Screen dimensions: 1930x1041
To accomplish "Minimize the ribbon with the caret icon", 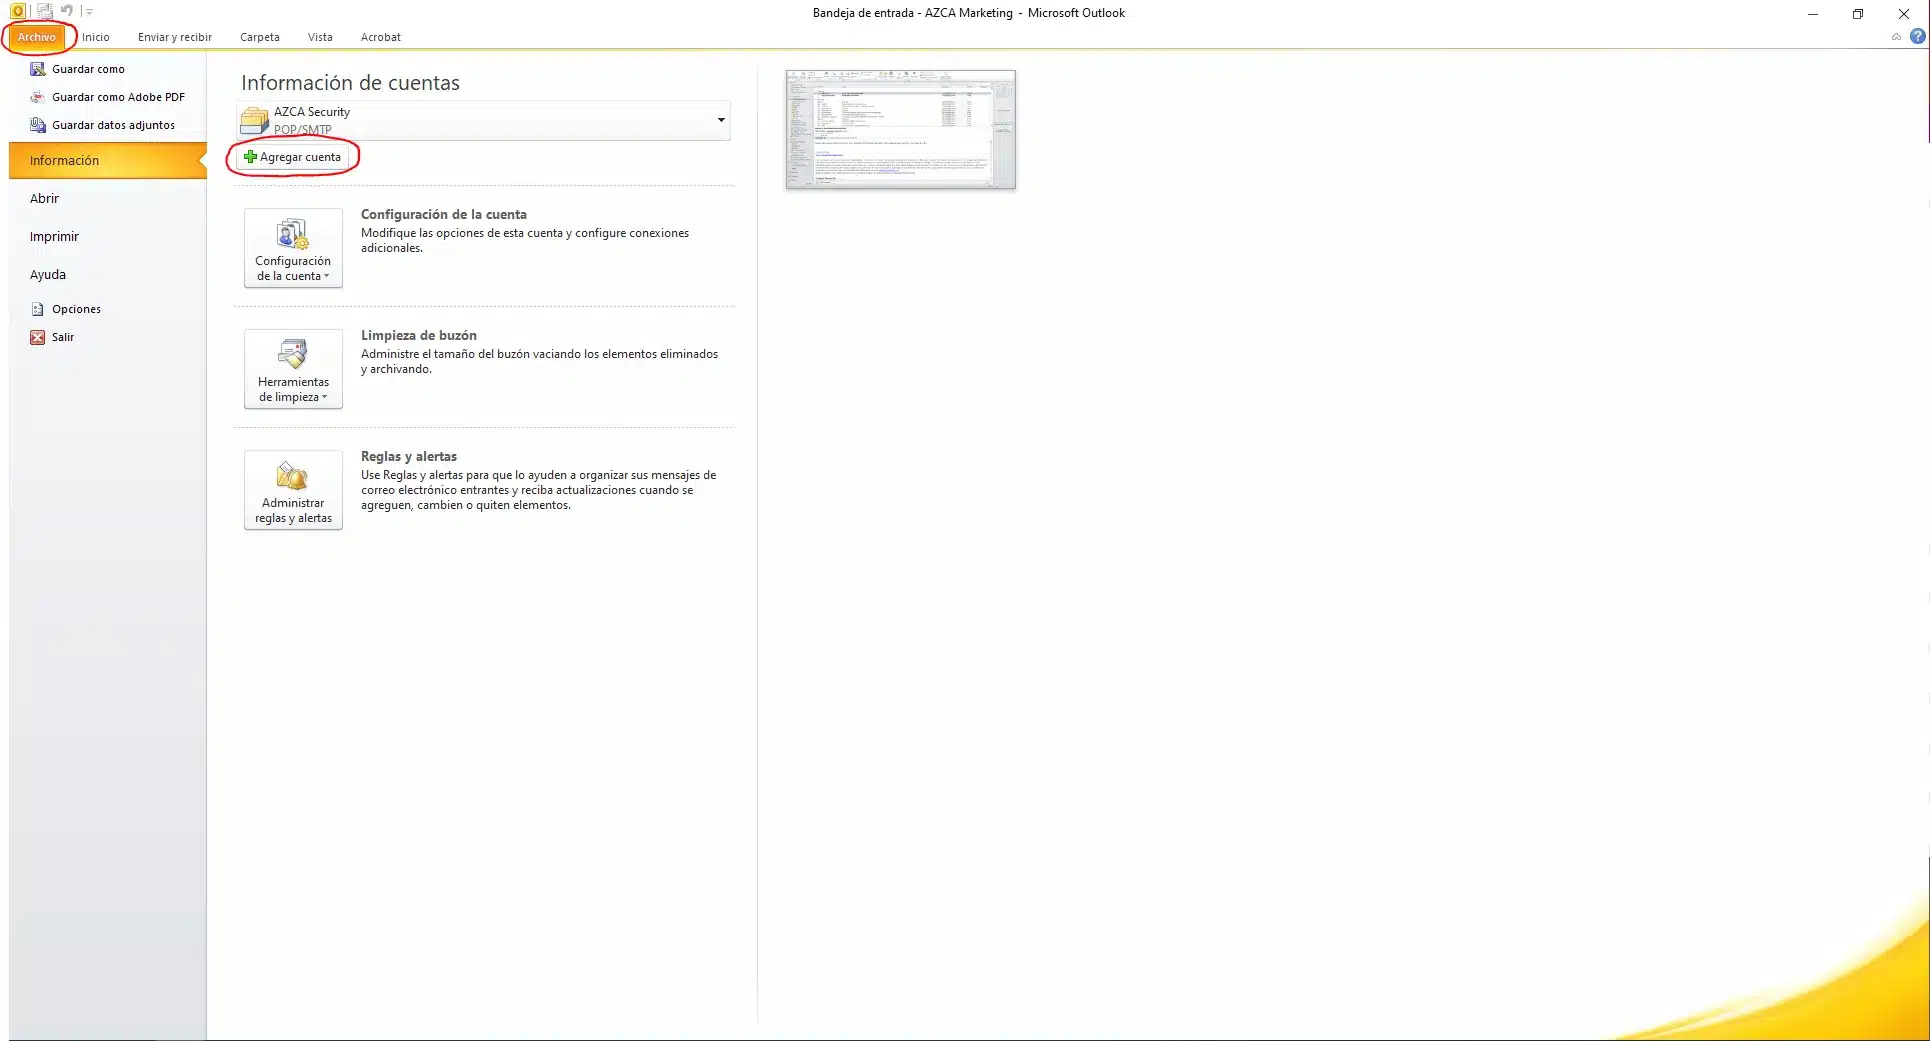I will point(1896,37).
